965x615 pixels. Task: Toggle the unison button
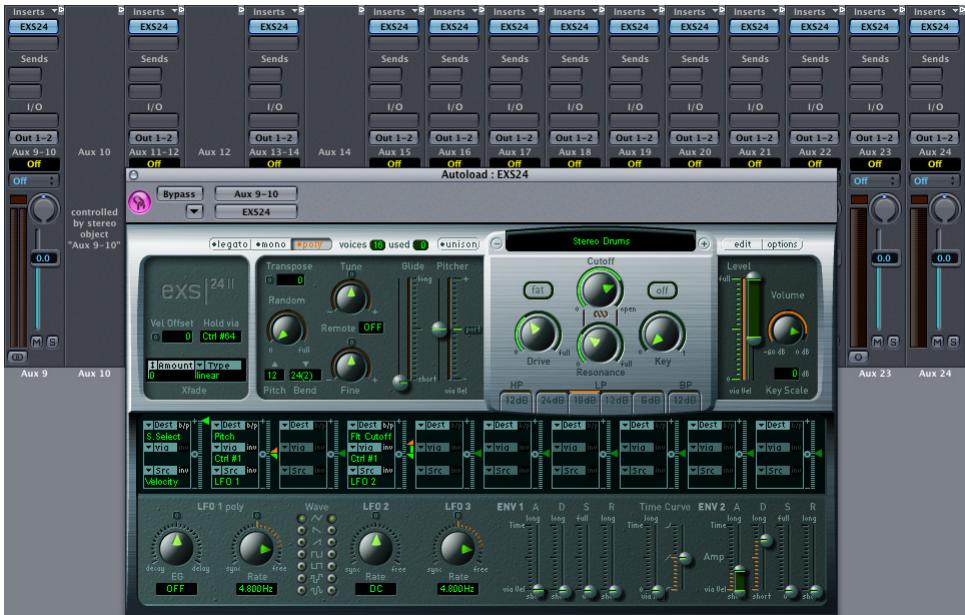458,244
